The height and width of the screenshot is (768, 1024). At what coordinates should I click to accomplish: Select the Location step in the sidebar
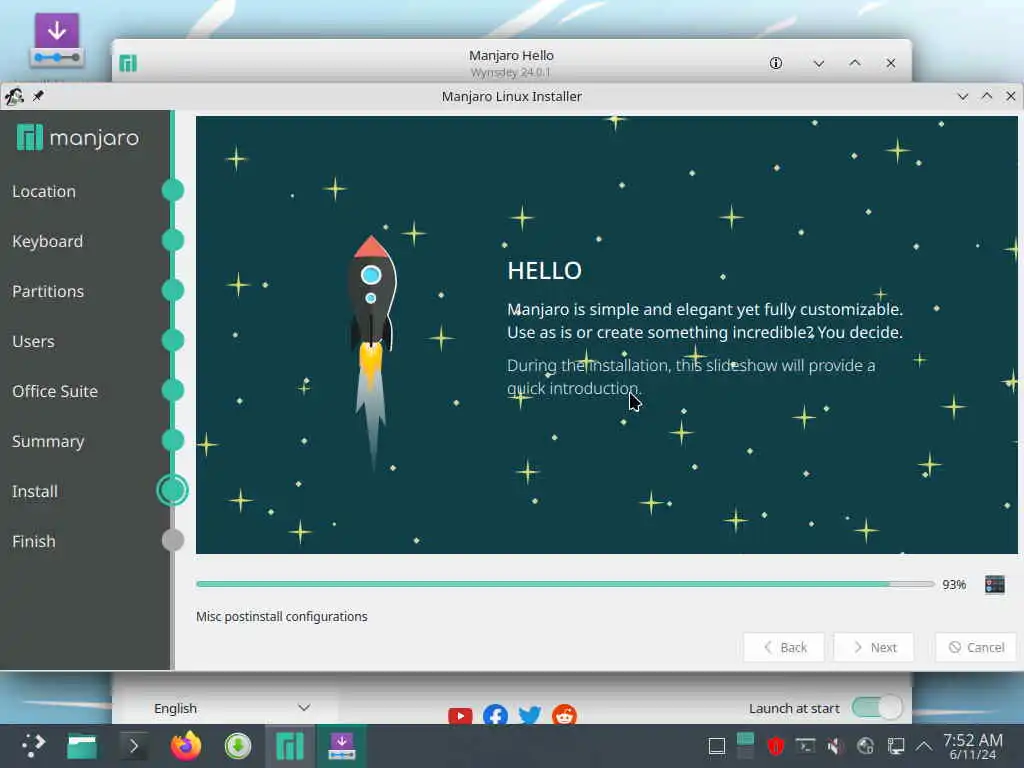pyautogui.click(x=44, y=191)
